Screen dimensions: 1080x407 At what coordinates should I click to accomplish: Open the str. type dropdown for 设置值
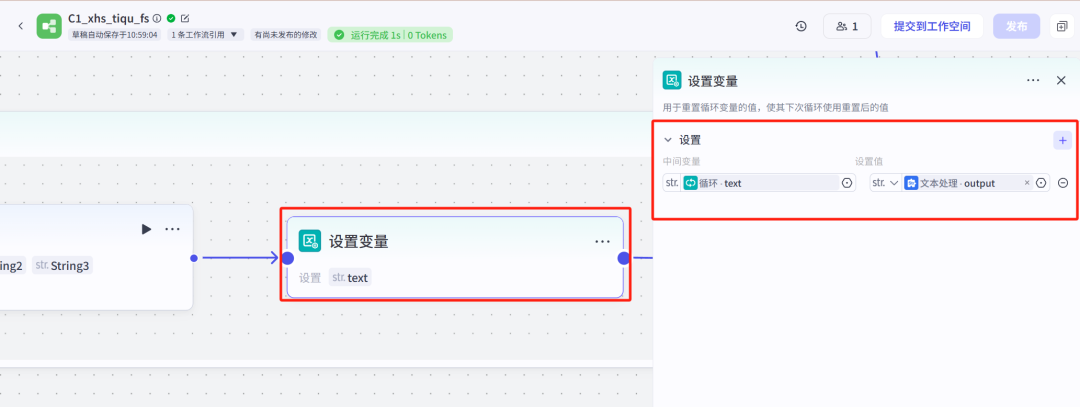[885, 182]
